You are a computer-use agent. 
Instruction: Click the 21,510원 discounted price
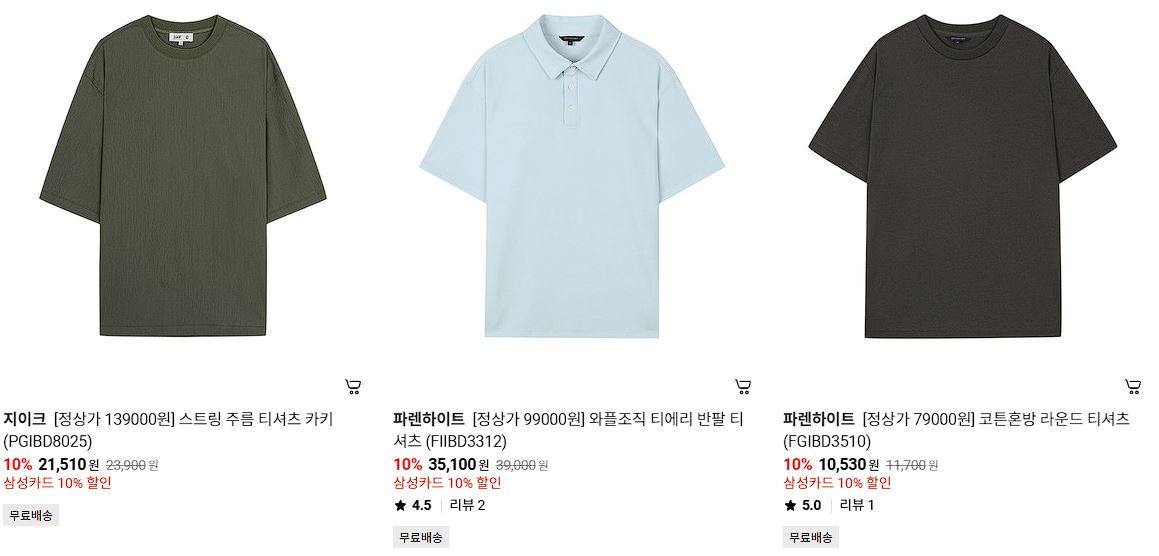pyautogui.click(x=68, y=465)
